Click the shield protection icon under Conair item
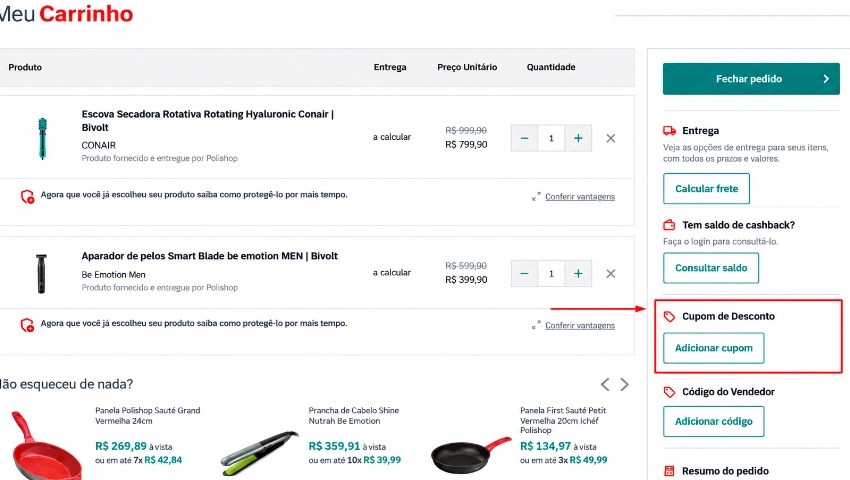This screenshot has width=850, height=480. pos(27,196)
